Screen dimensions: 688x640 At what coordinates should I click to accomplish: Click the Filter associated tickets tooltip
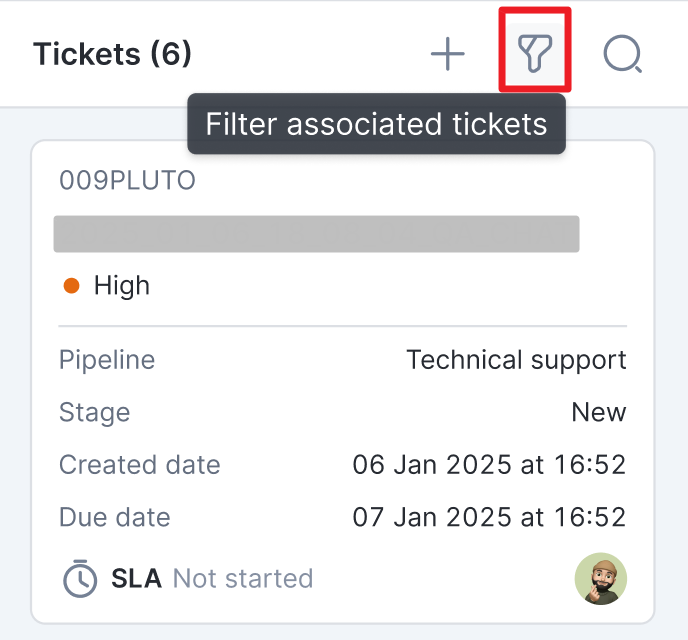click(x=376, y=124)
